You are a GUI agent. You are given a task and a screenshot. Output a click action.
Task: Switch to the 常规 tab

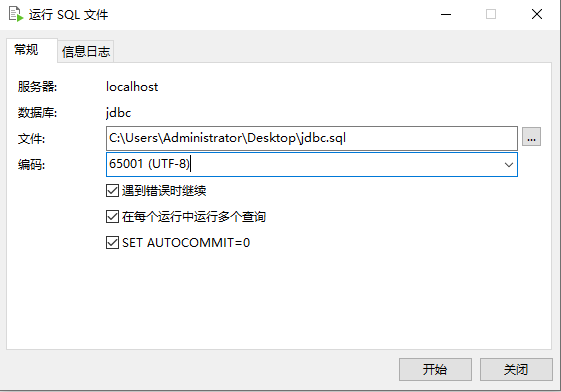[26, 50]
